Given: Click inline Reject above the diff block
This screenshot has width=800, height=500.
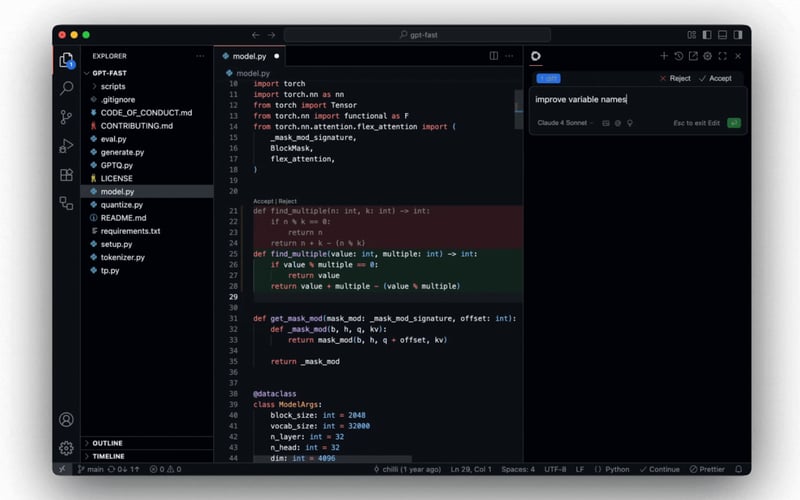Looking at the screenshot, I should (287, 201).
